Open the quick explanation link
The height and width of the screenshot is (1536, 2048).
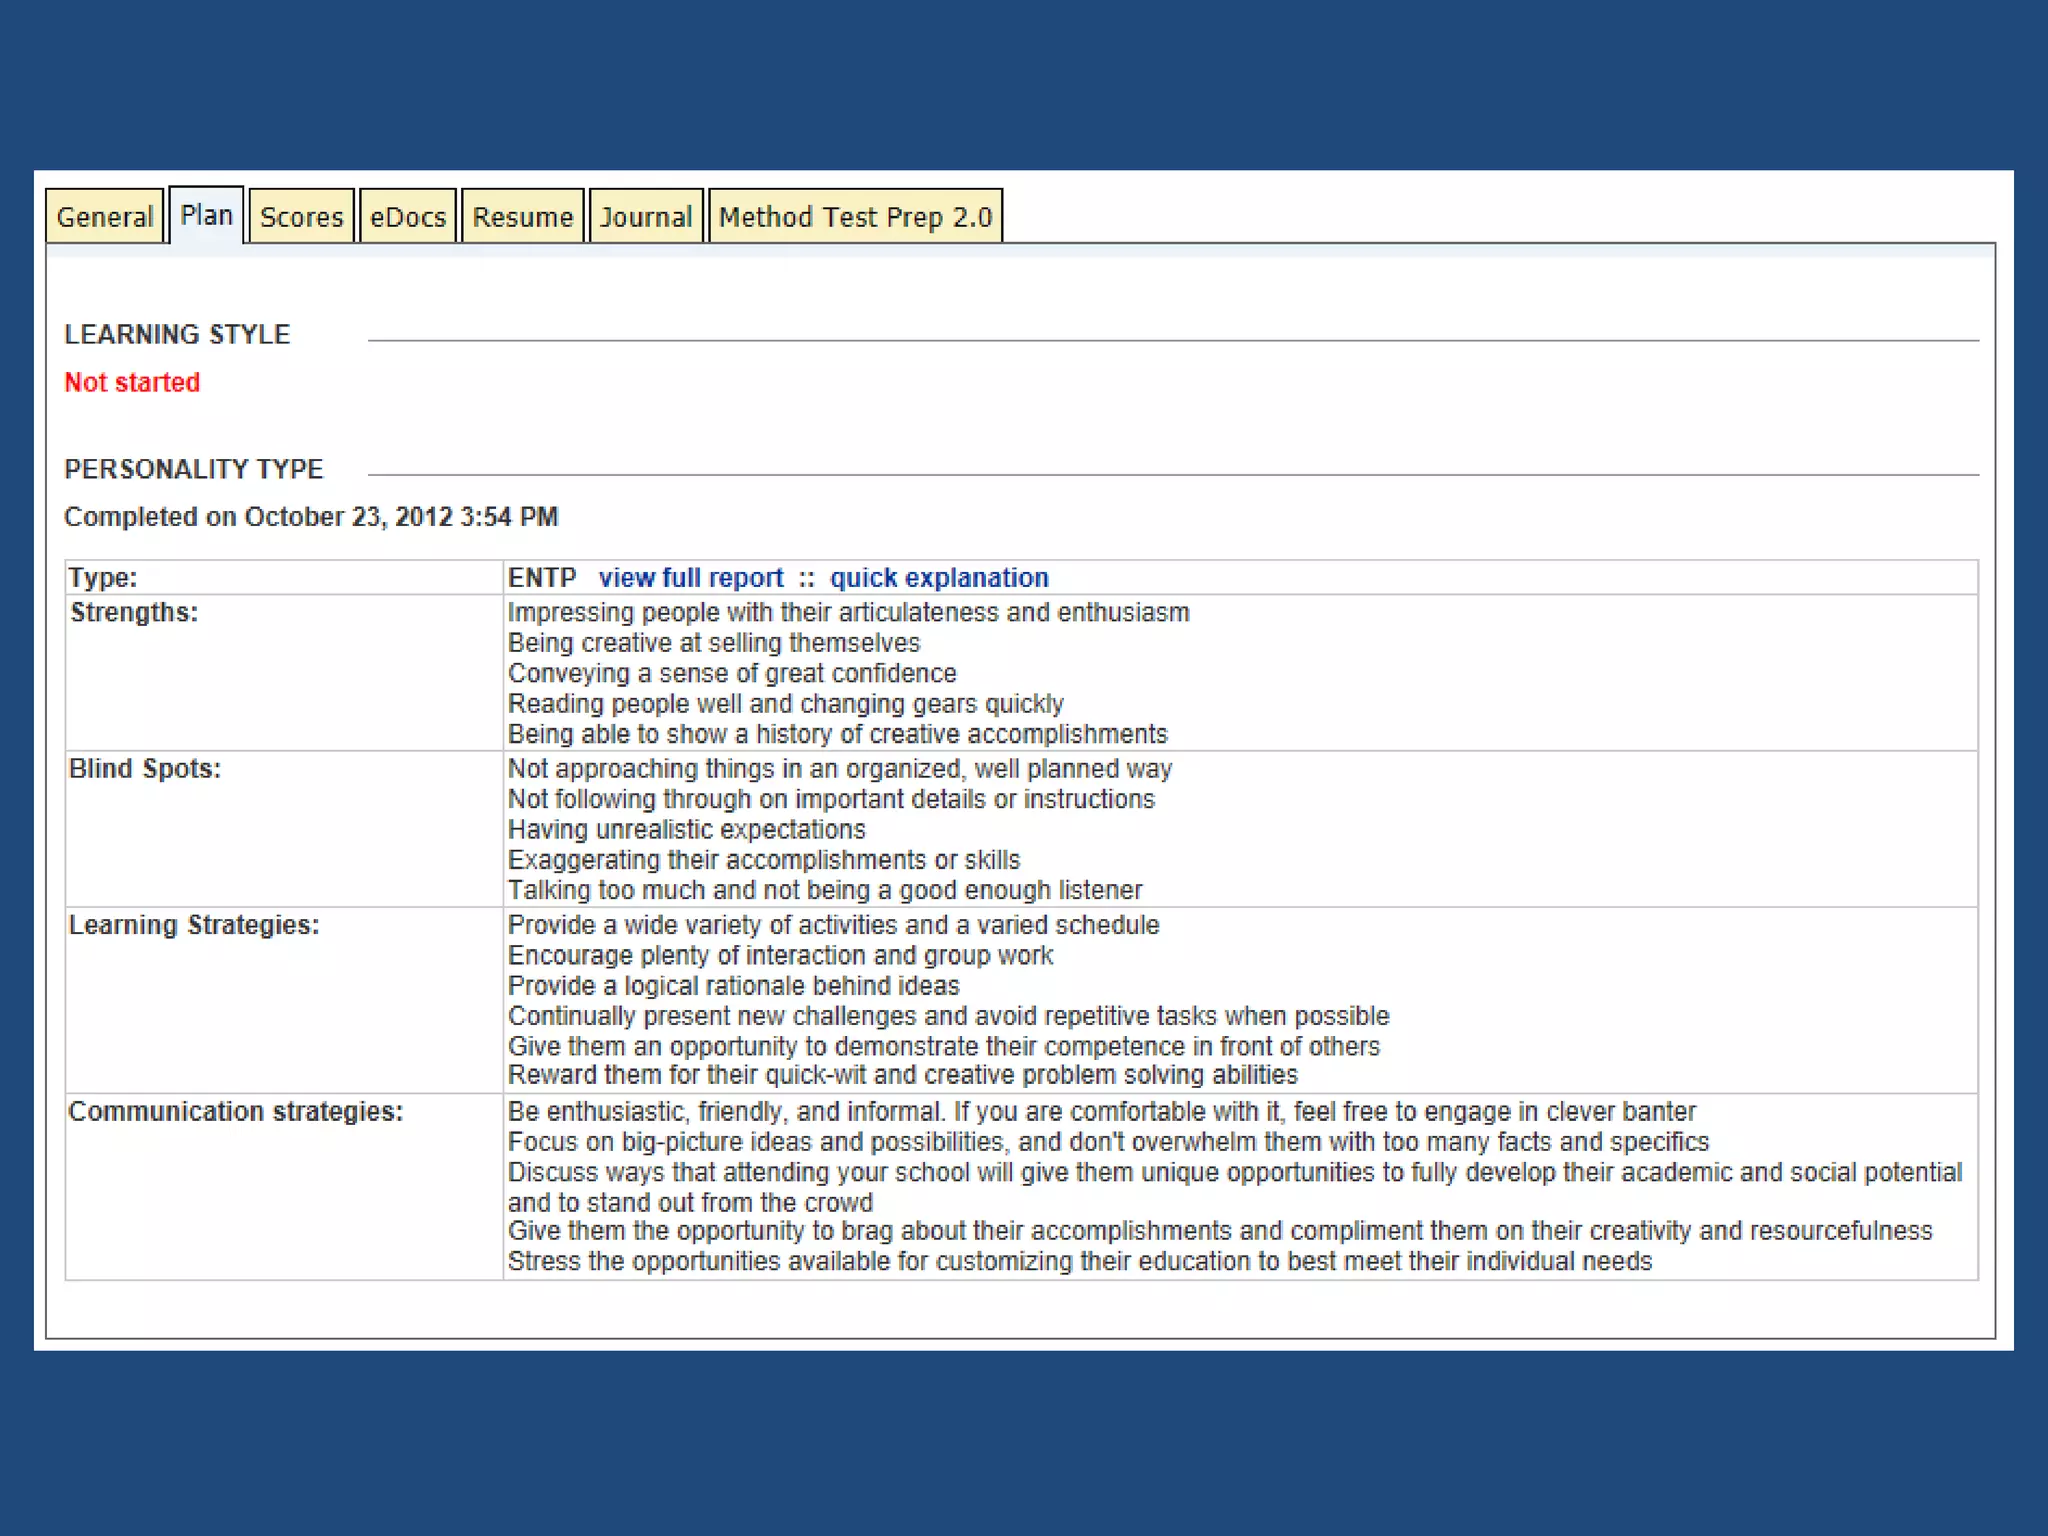(939, 578)
